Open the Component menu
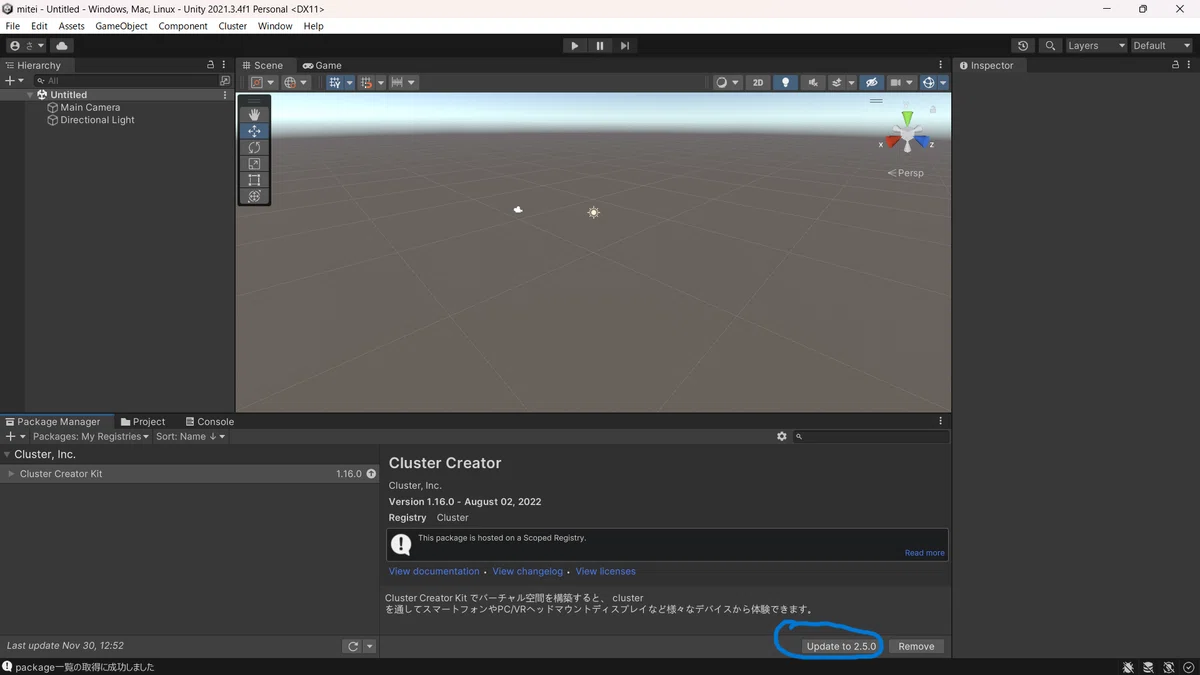Viewport: 1200px width, 675px height. click(x=183, y=26)
